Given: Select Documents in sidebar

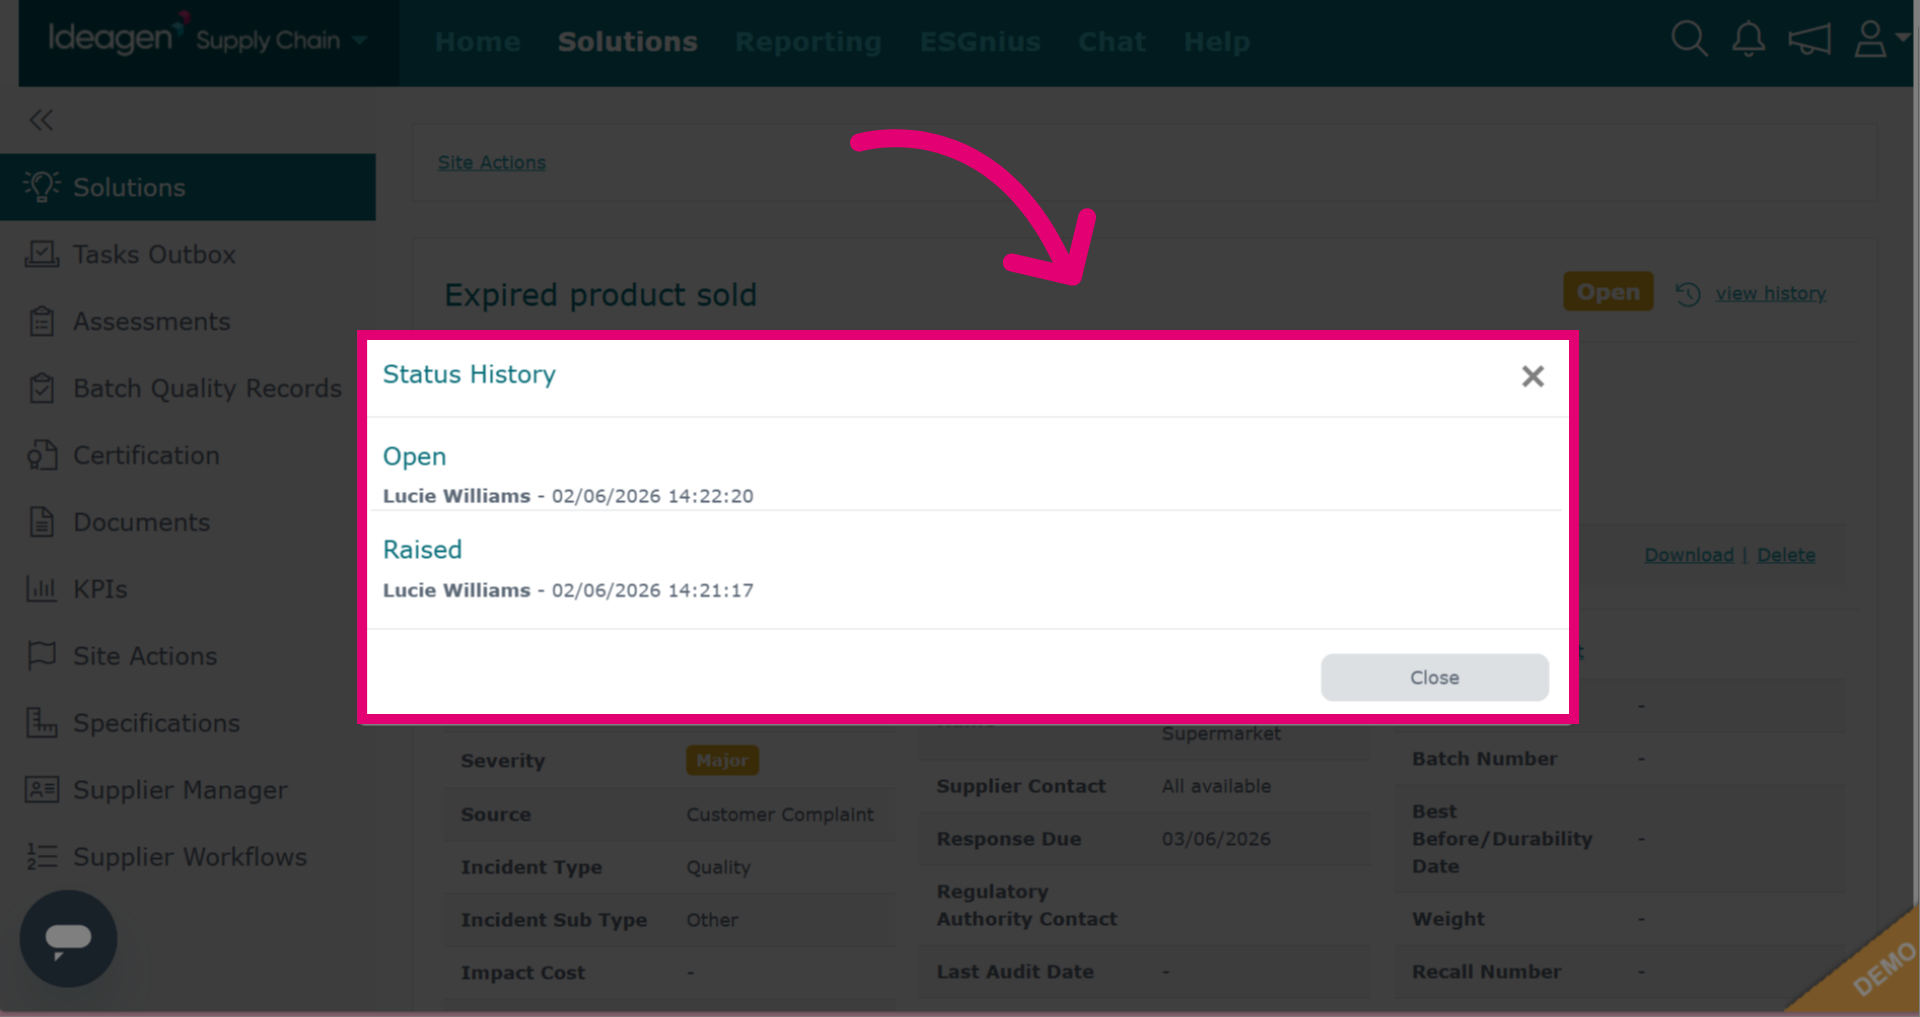Looking at the screenshot, I should click(141, 522).
